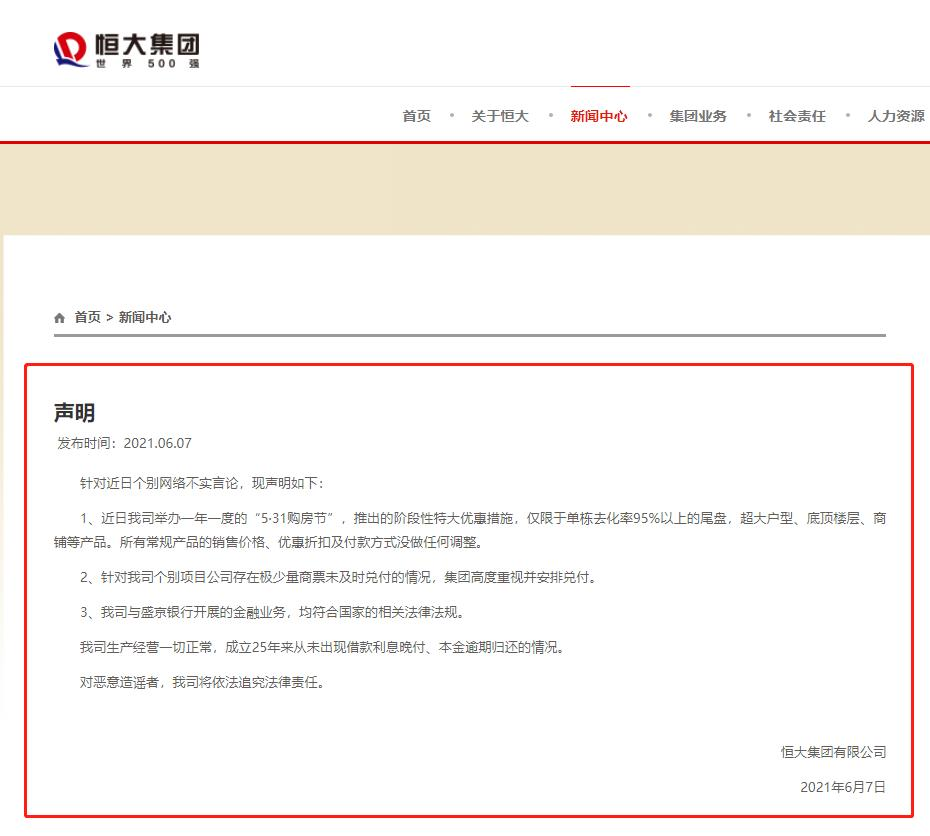The width and height of the screenshot is (930, 836).
Task: Click item 1 about 5·31购房节
Action: point(470,530)
